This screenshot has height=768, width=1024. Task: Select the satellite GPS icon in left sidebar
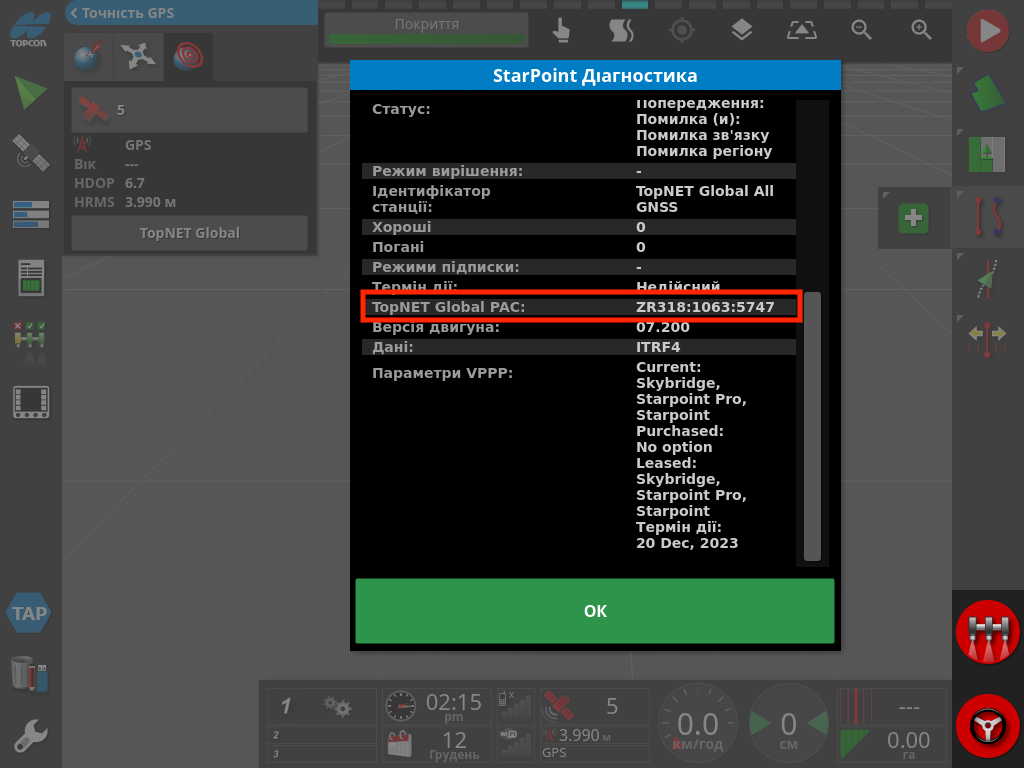point(30,154)
